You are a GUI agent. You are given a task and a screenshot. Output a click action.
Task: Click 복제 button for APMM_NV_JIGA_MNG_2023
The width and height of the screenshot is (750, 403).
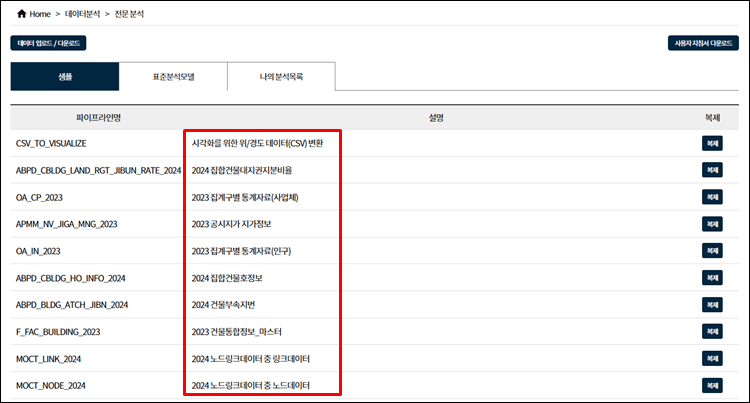pyautogui.click(x=712, y=224)
